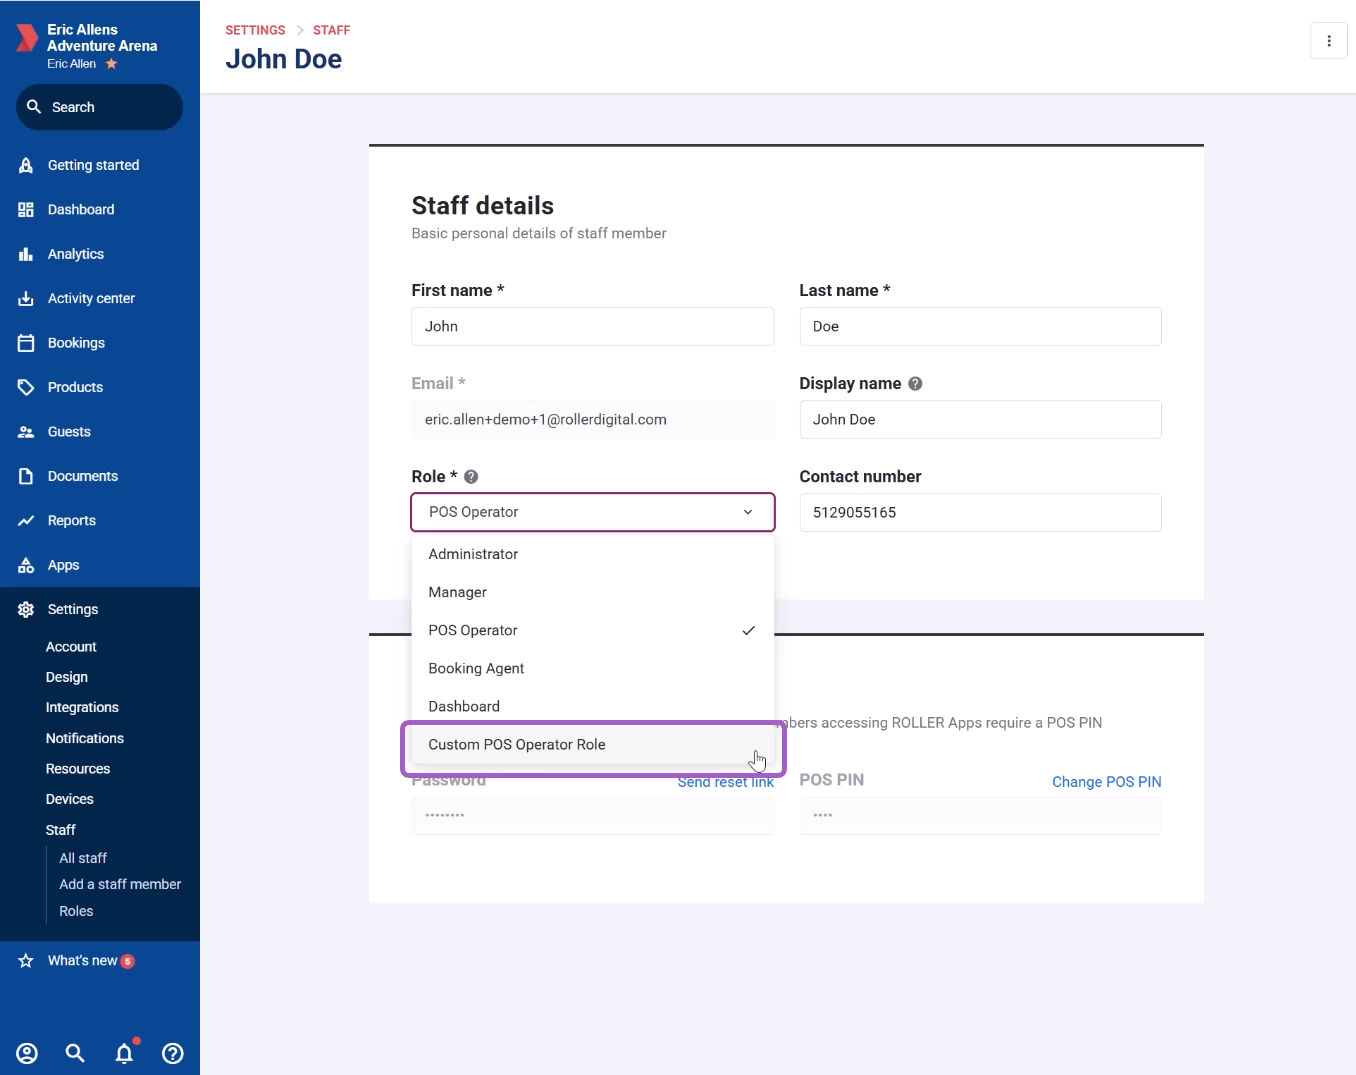Viewport: 1356px width, 1075px height.
Task: Select Custom POS Operator Role option
Action: point(517,745)
